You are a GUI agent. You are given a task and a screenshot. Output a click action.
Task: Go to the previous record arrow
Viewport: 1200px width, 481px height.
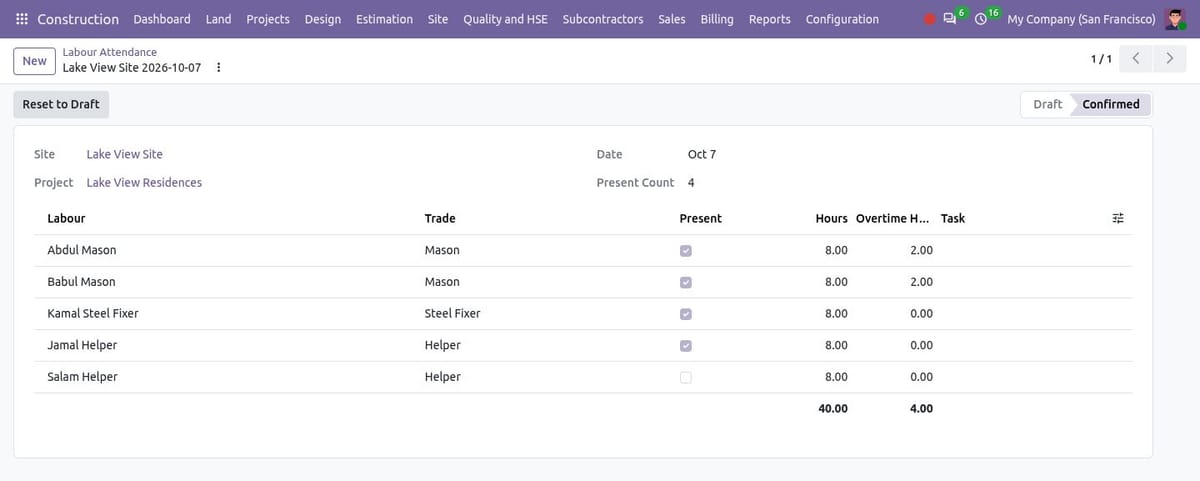pyautogui.click(x=1136, y=59)
